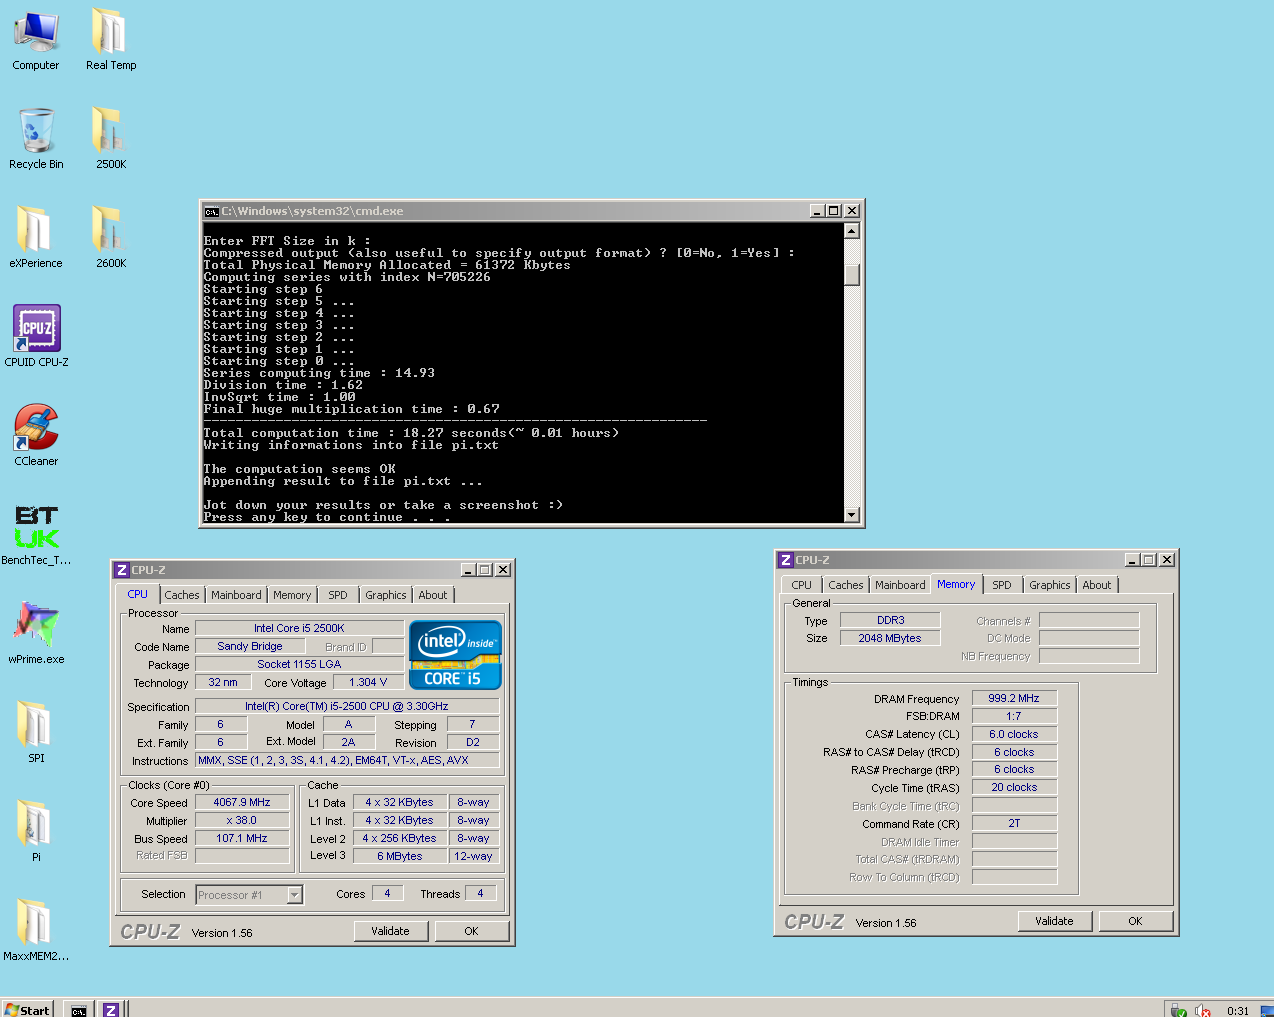Viewport: 1274px width, 1017px height.
Task: Click the Code Name value Sandy Bridge
Action: coord(250,646)
